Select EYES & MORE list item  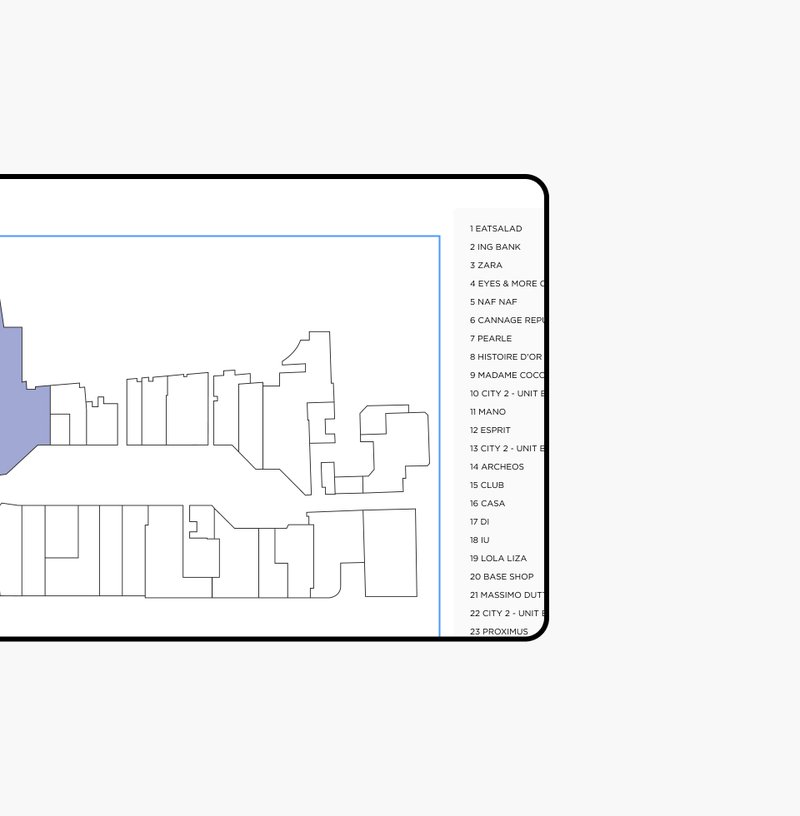pos(506,284)
